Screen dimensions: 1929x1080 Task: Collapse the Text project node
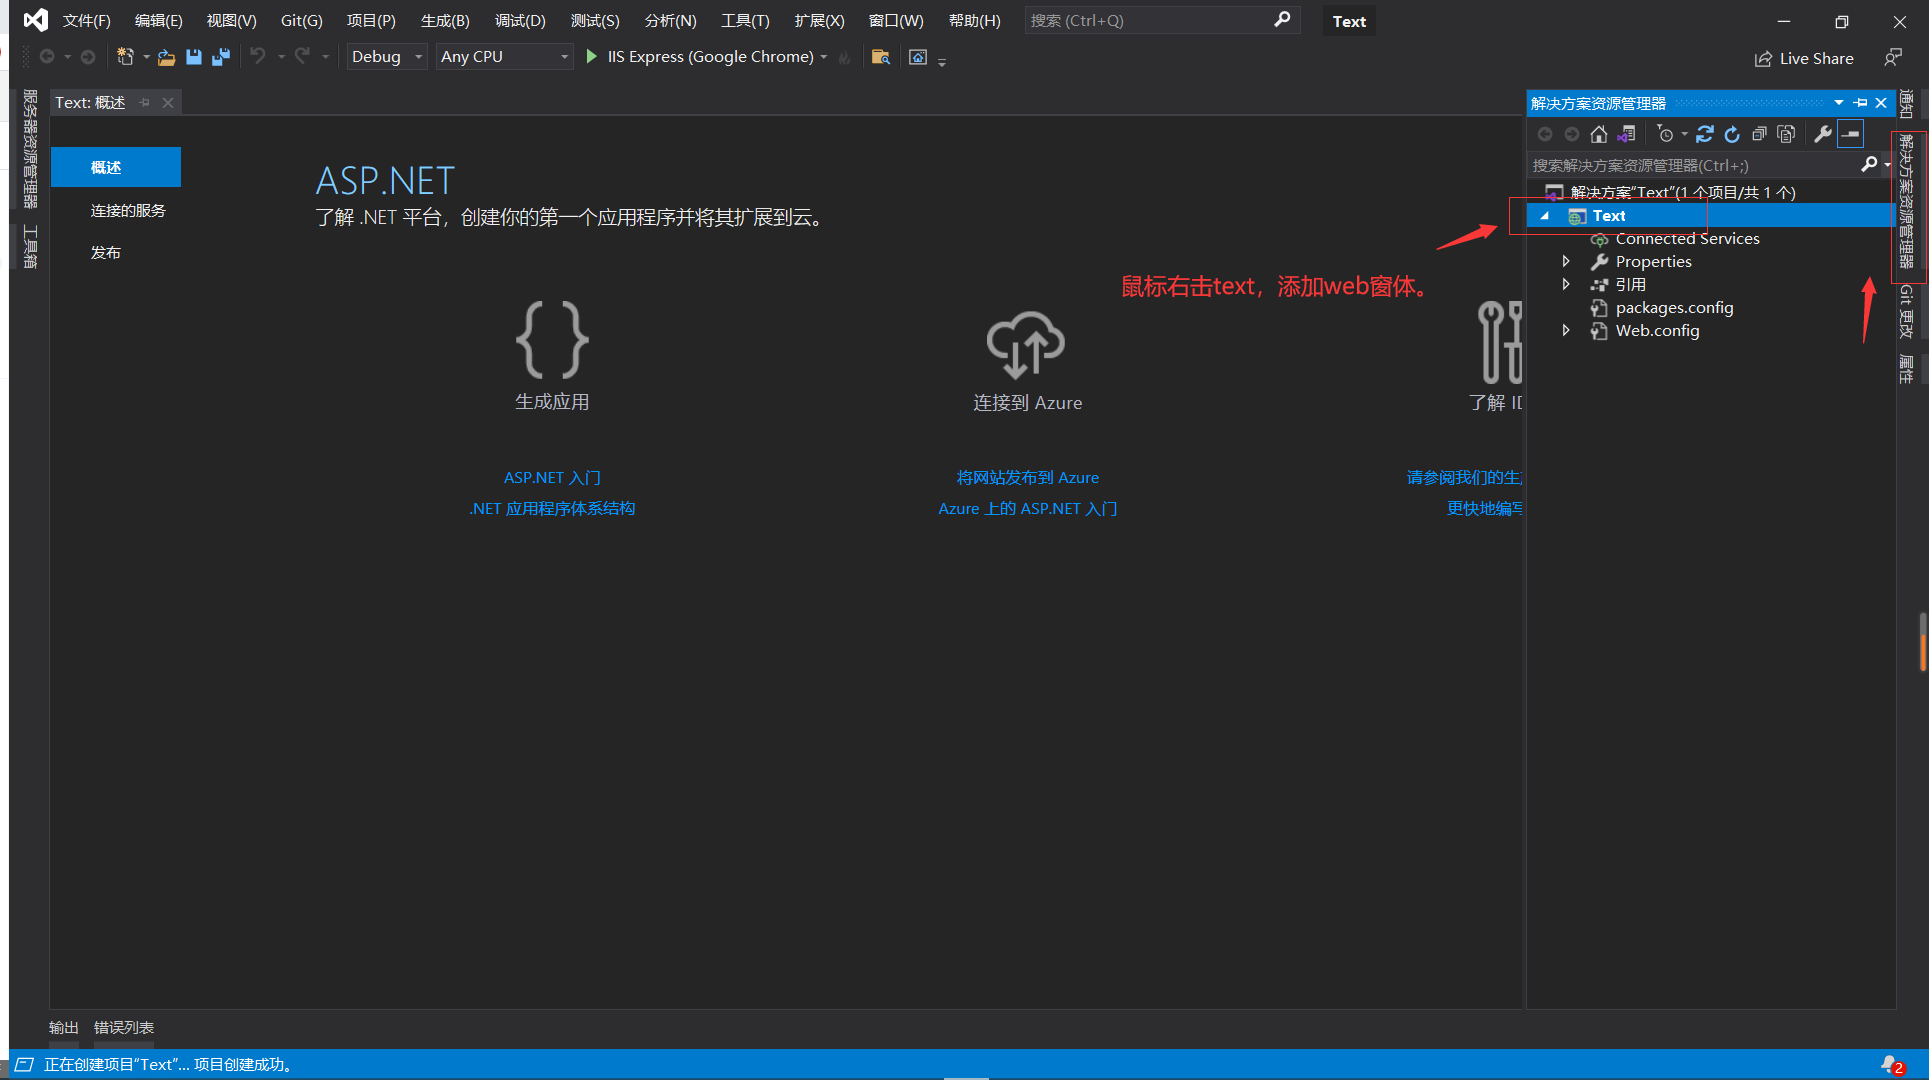[1545, 216]
